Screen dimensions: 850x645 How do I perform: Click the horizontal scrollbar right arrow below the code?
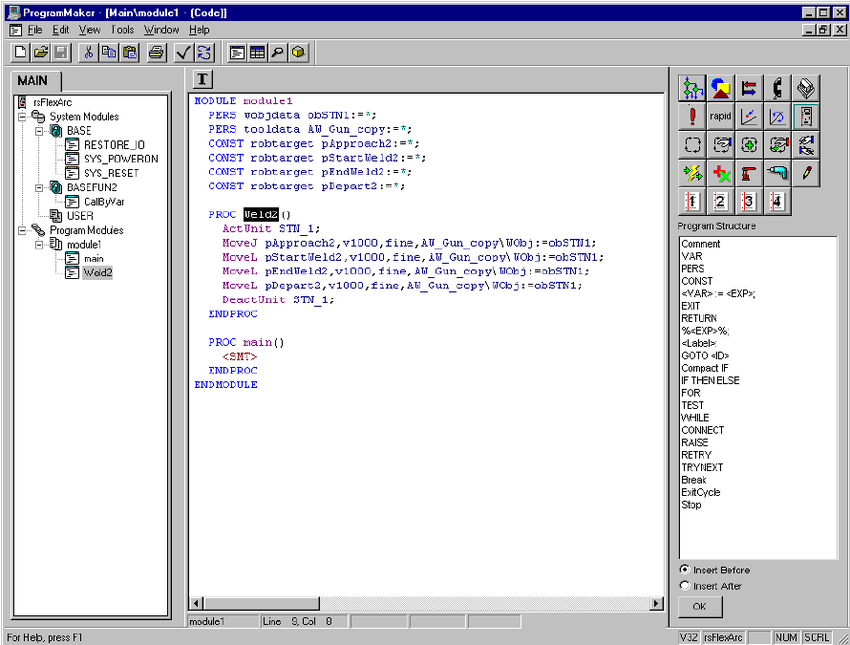657,603
